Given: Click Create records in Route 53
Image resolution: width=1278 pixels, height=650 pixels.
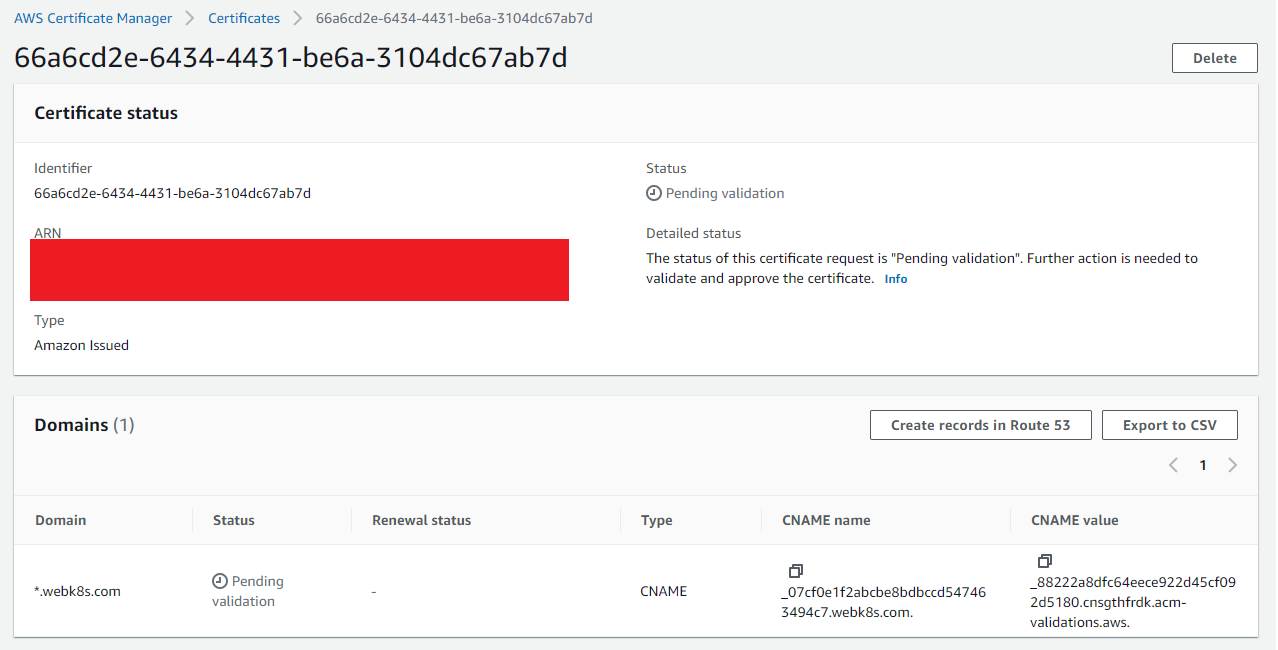Looking at the screenshot, I should pos(980,424).
